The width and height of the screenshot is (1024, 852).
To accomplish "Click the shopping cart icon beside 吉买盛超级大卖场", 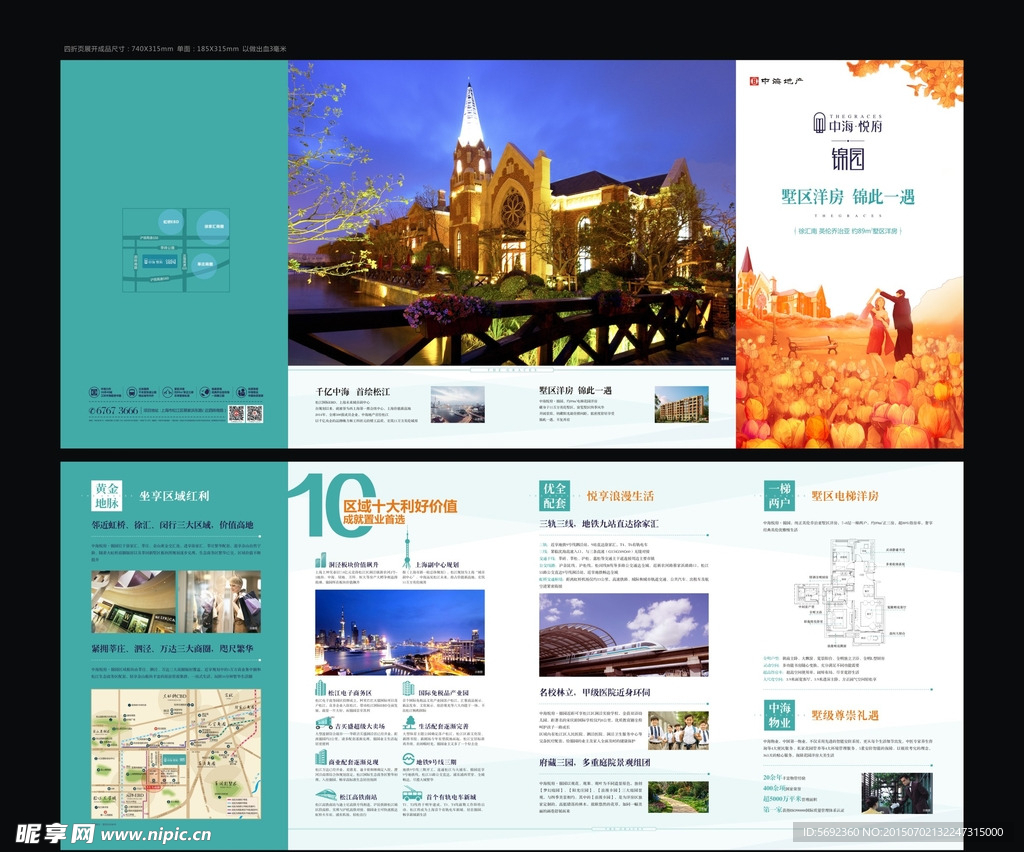I will 324,723.
